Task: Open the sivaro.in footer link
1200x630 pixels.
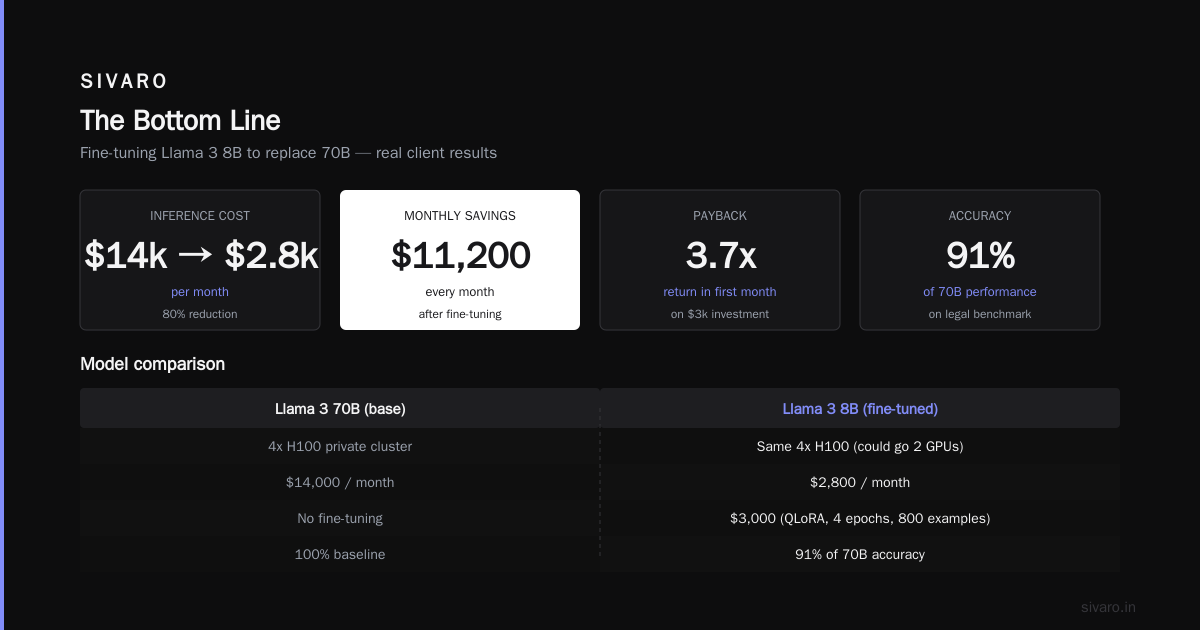Action: pos(1109,607)
